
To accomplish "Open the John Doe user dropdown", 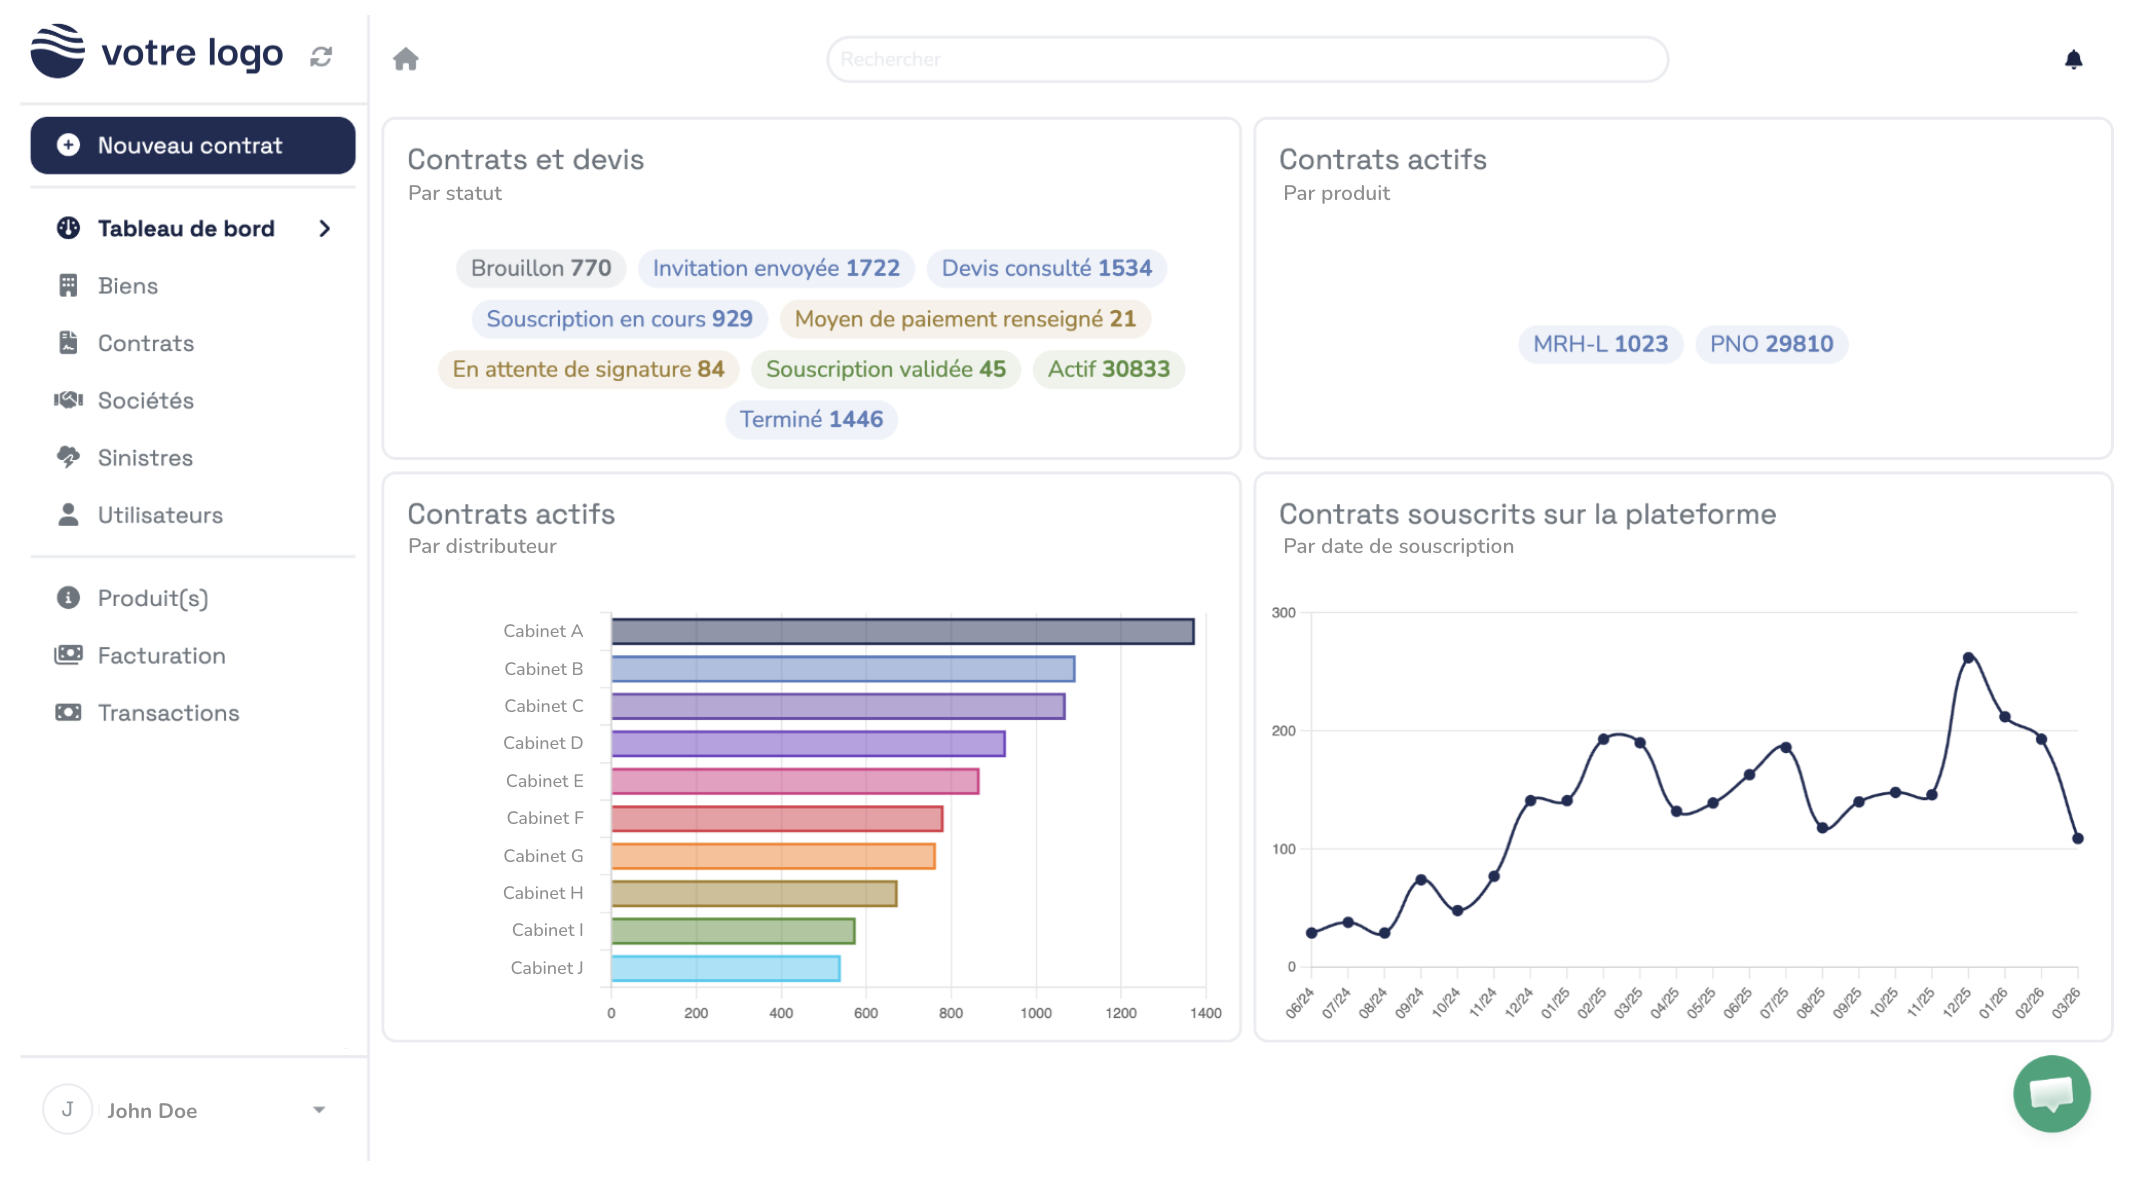I will coord(318,1110).
